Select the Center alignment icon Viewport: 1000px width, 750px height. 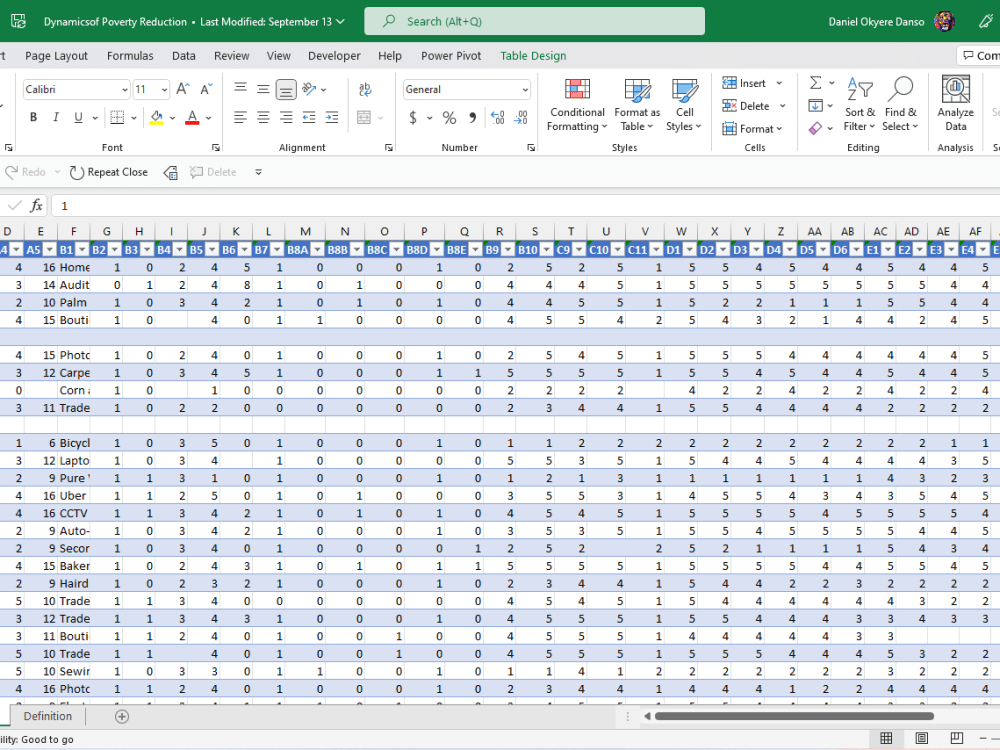[x=262, y=117]
